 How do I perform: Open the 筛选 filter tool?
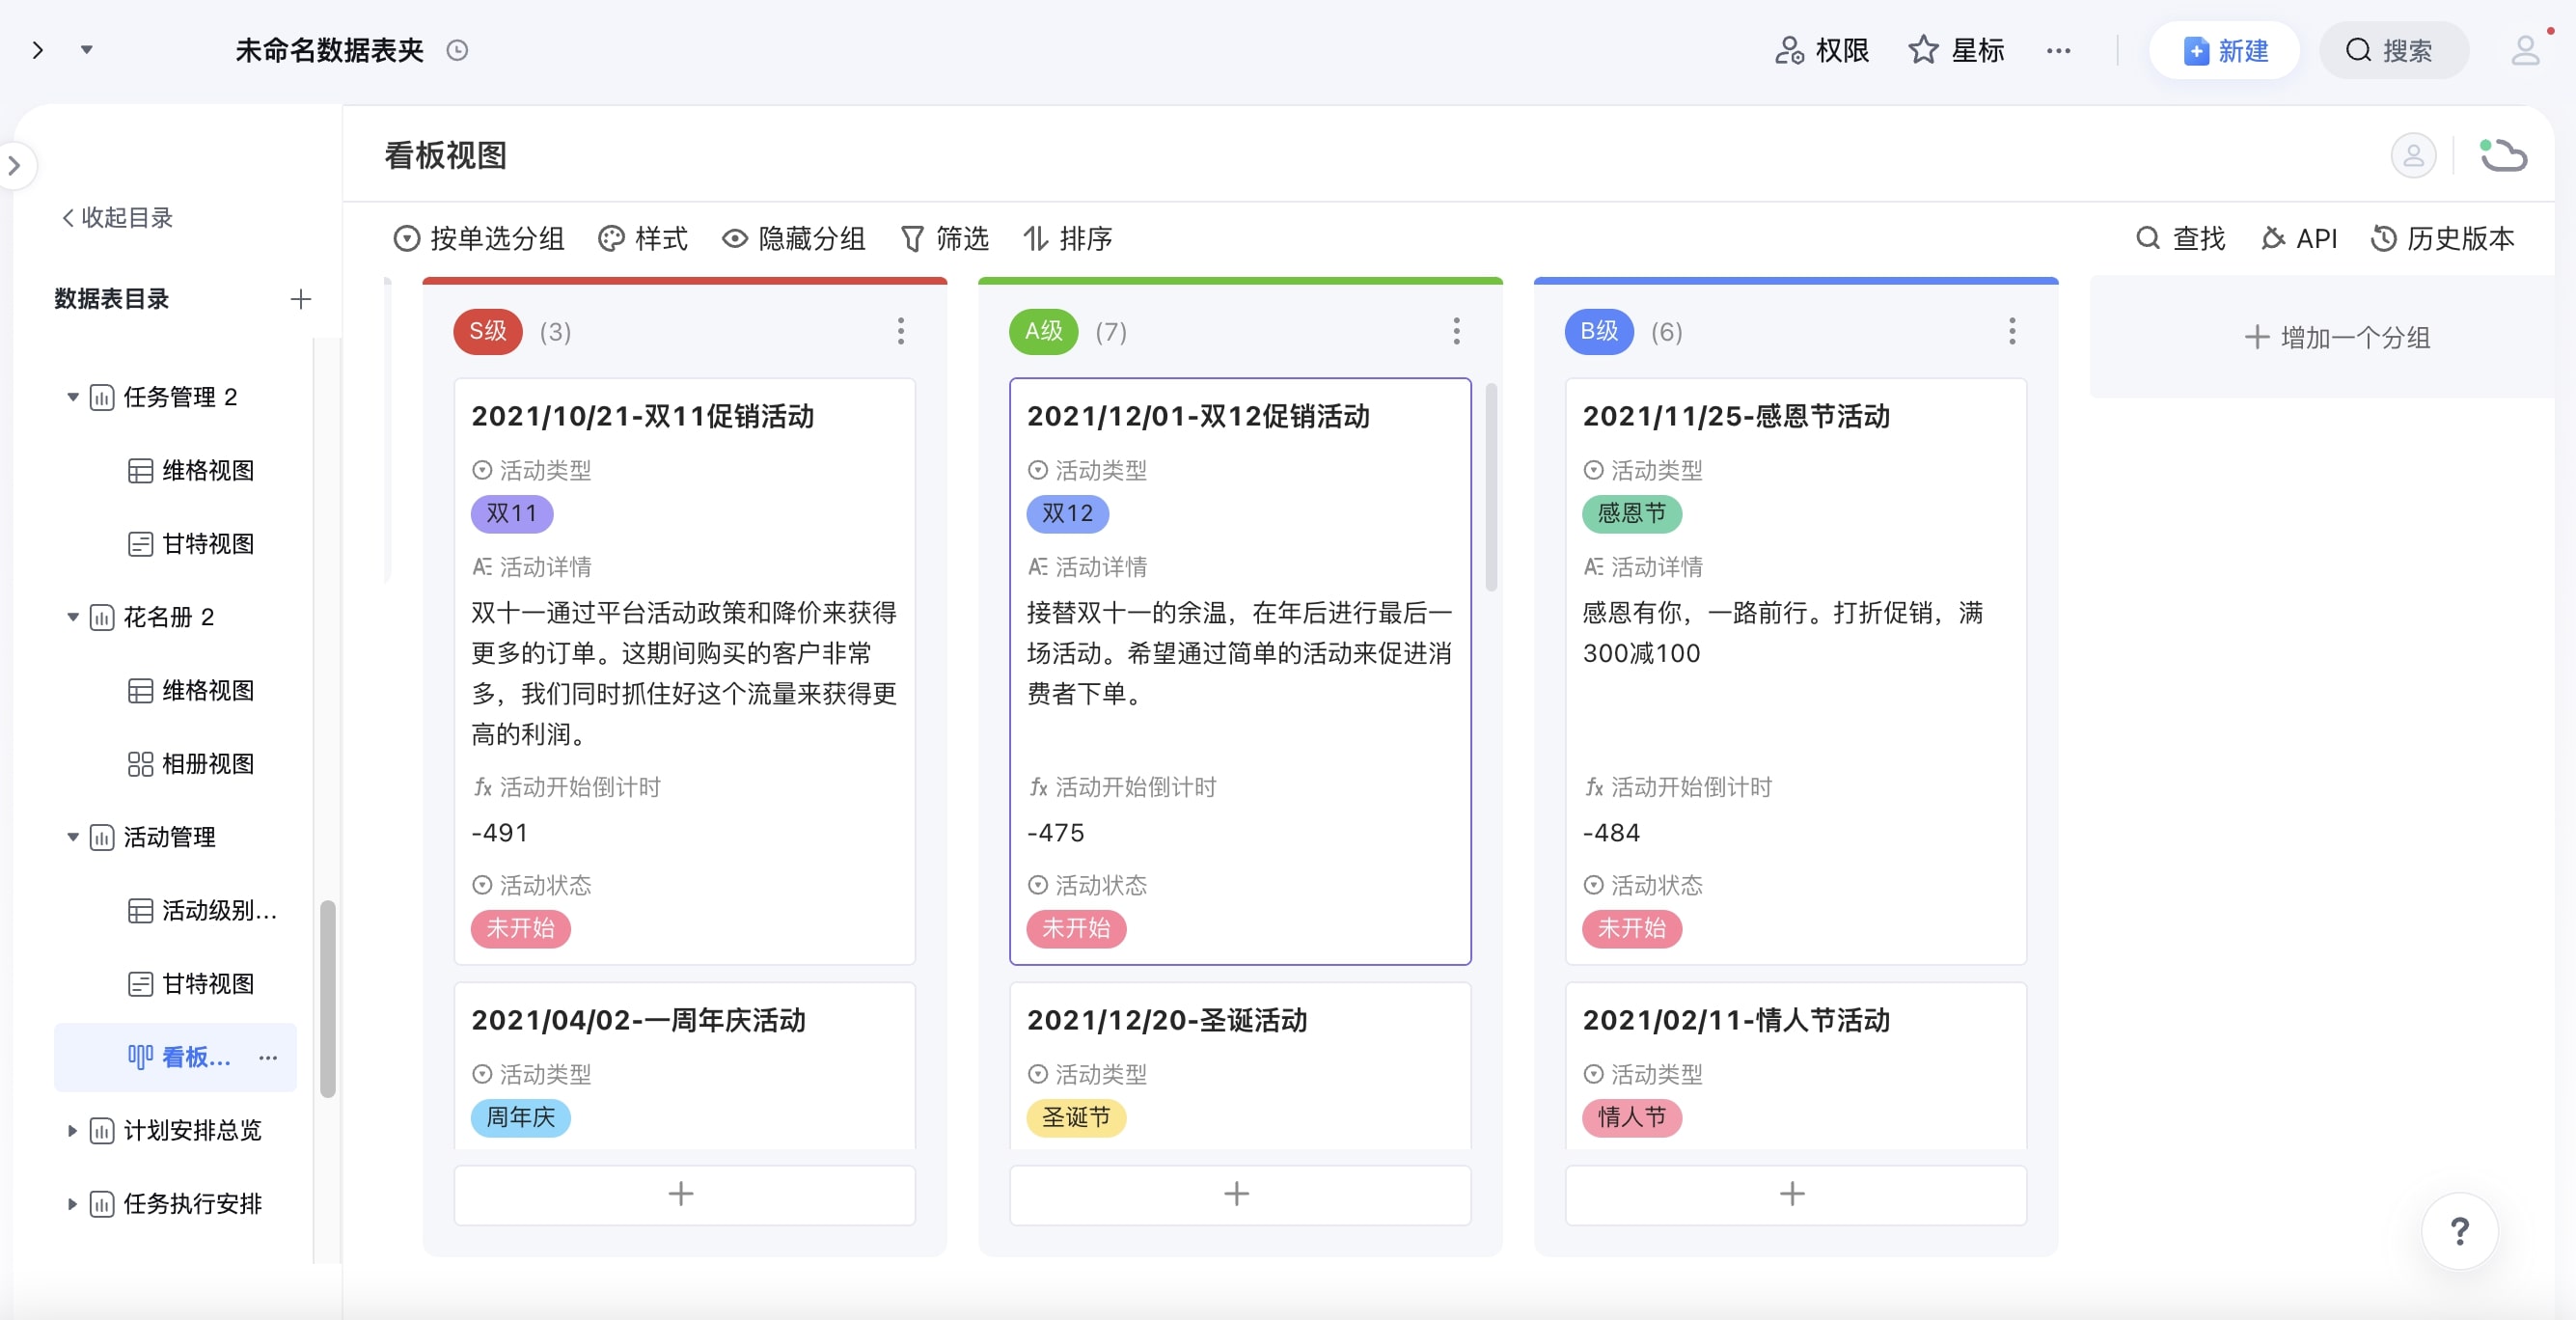tap(944, 238)
